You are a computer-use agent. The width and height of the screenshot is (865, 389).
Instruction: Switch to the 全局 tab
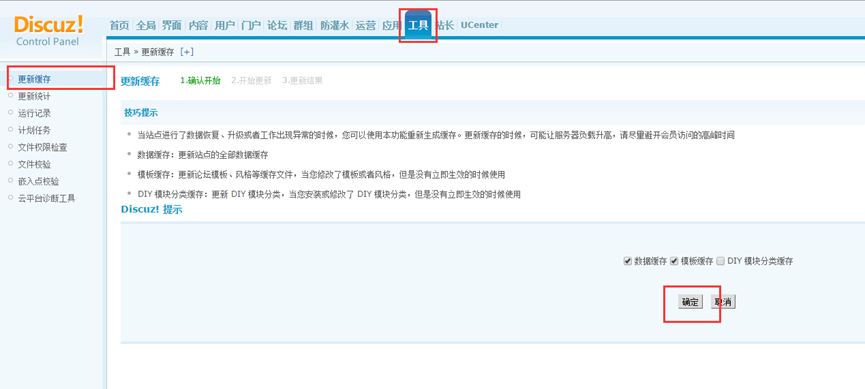pyautogui.click(x=146, y=25)
